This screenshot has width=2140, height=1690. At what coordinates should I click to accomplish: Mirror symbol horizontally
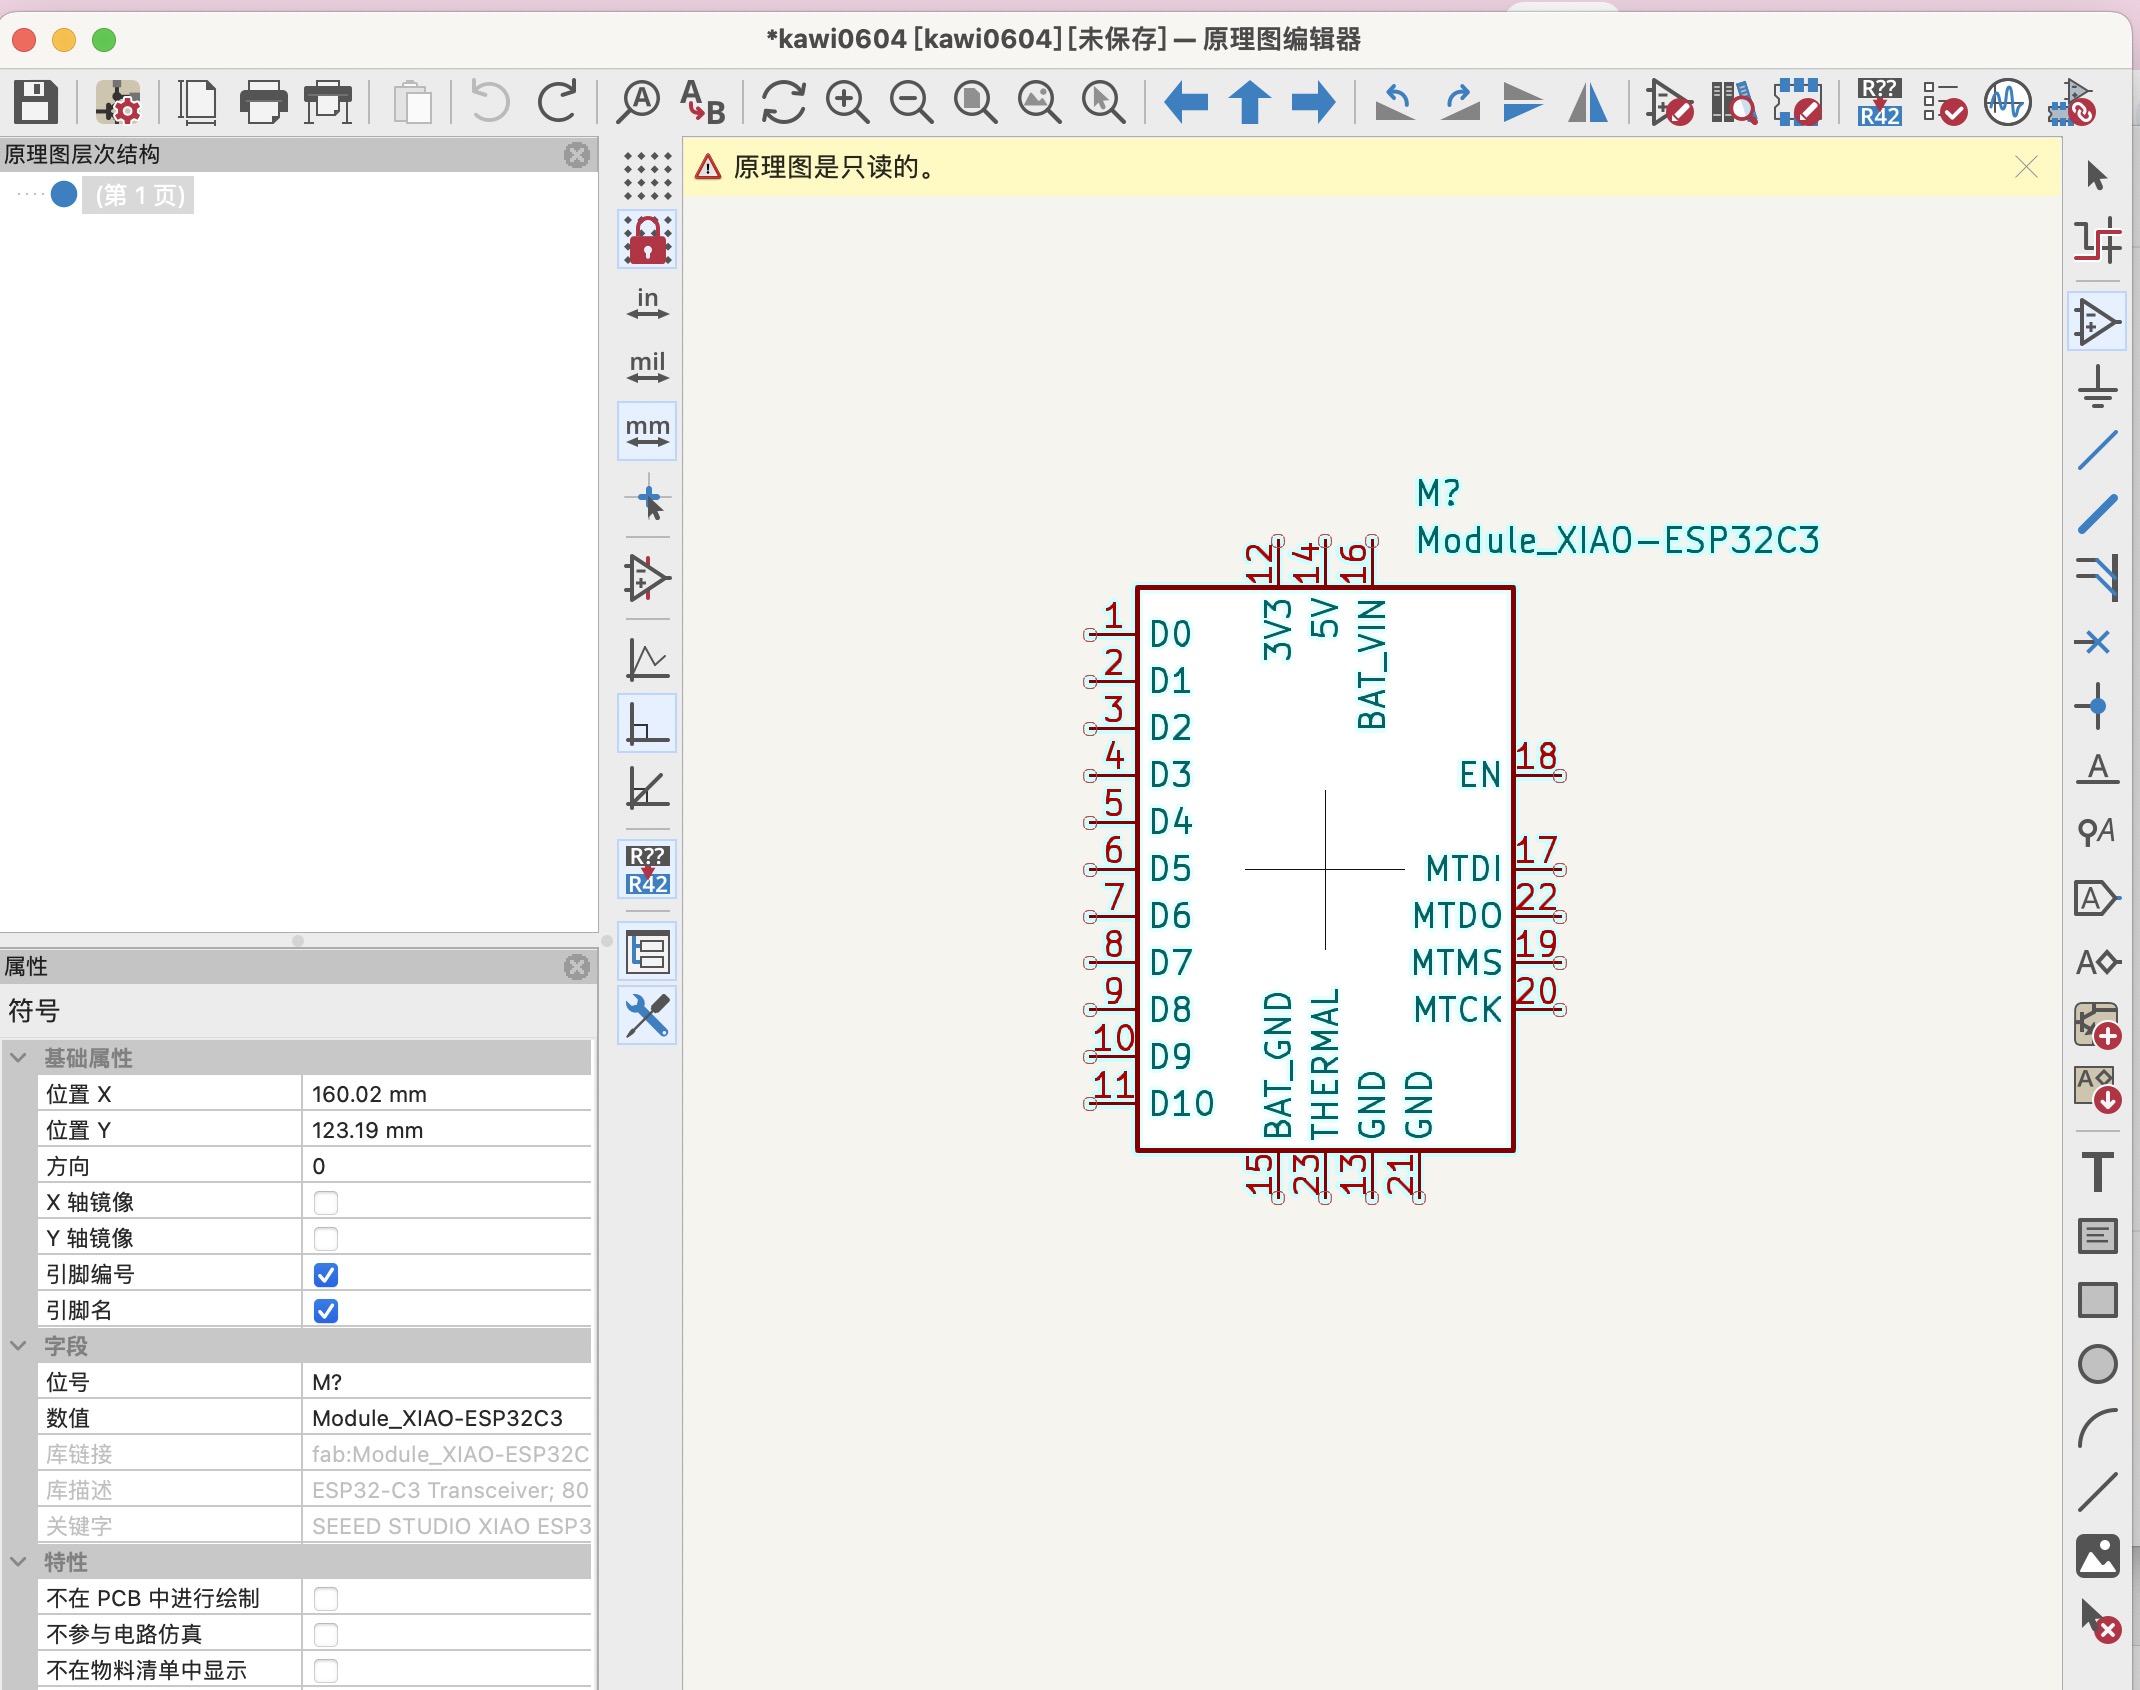(x=1588, y=101)
